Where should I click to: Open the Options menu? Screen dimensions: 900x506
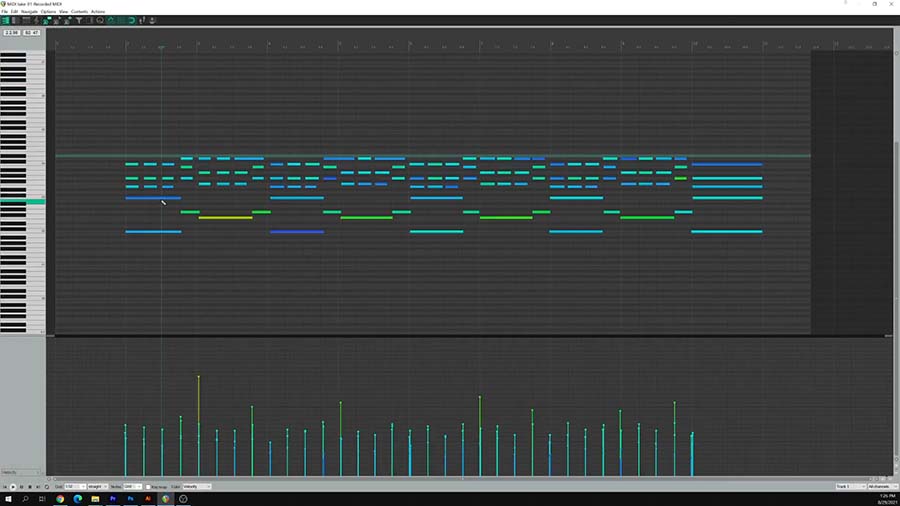click(x=48, y=11)
